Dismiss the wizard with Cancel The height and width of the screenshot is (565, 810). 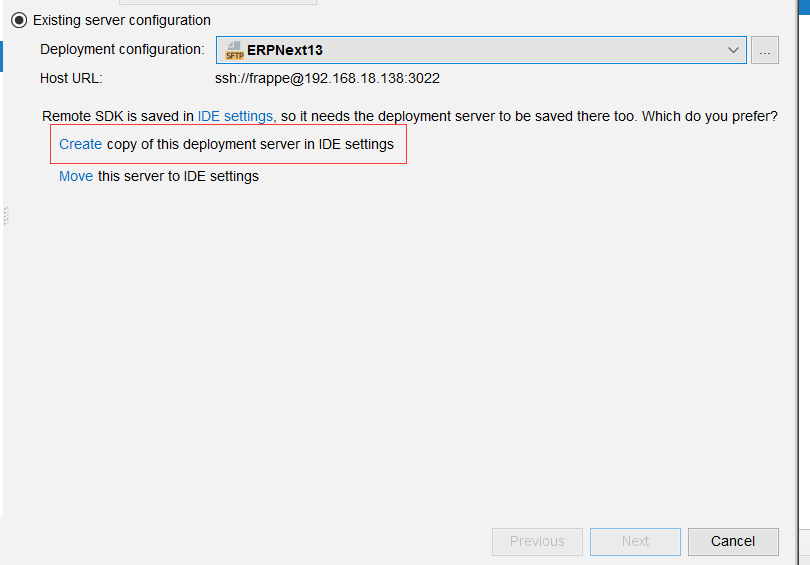pyautogui.click(x=733, y=541)
